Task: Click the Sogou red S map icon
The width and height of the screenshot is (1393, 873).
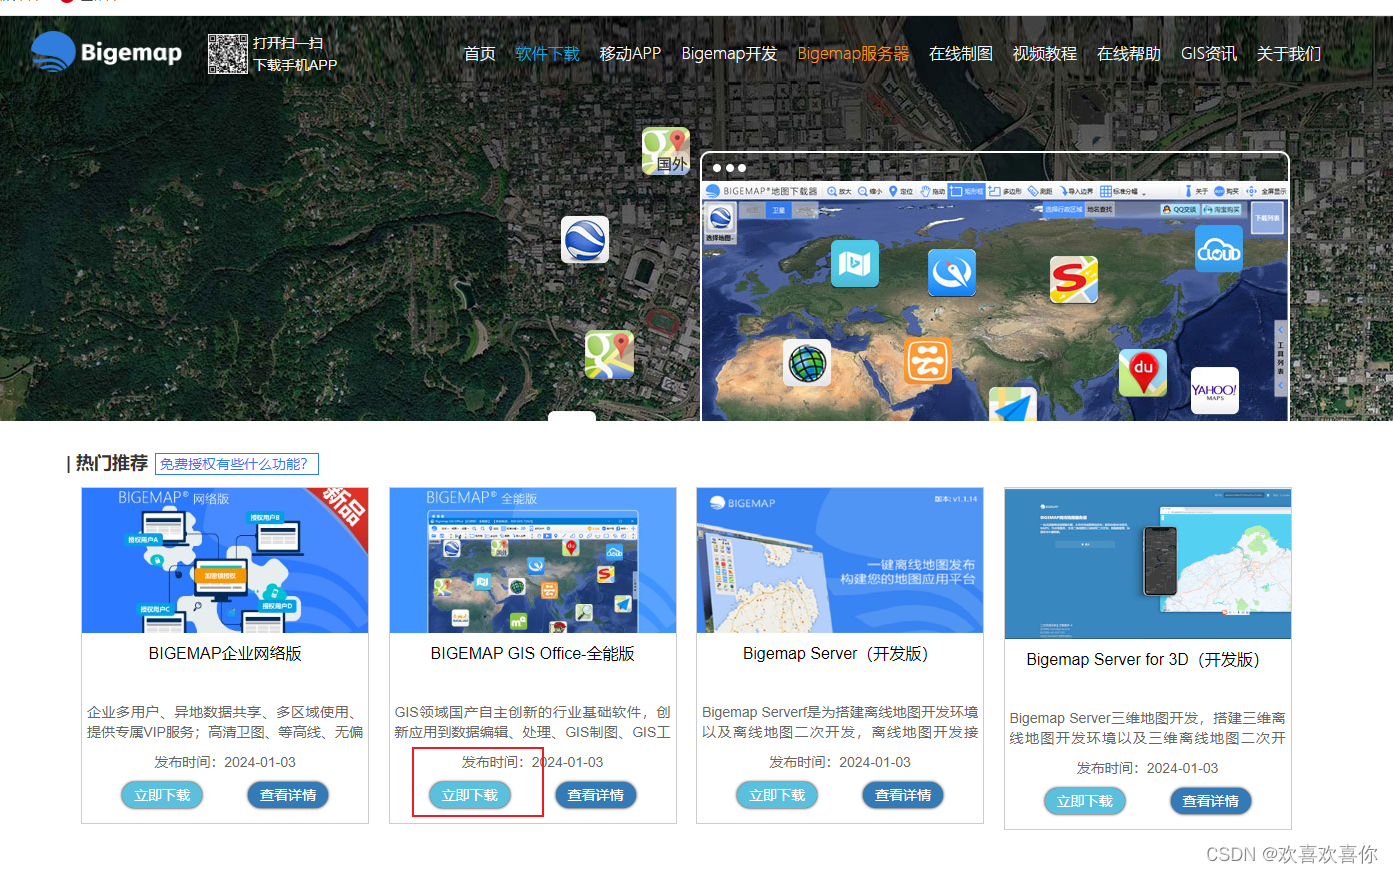Action: (1074, 279)
